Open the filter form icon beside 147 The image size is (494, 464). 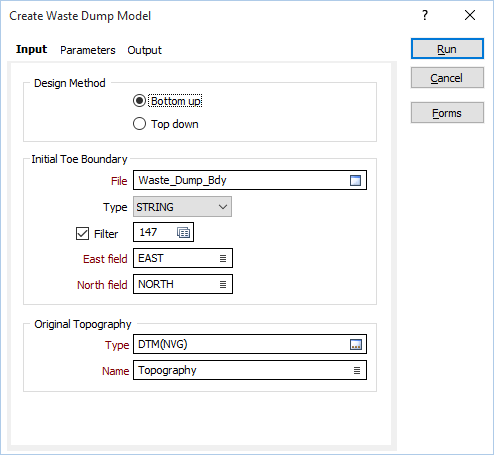click(183, 232)
